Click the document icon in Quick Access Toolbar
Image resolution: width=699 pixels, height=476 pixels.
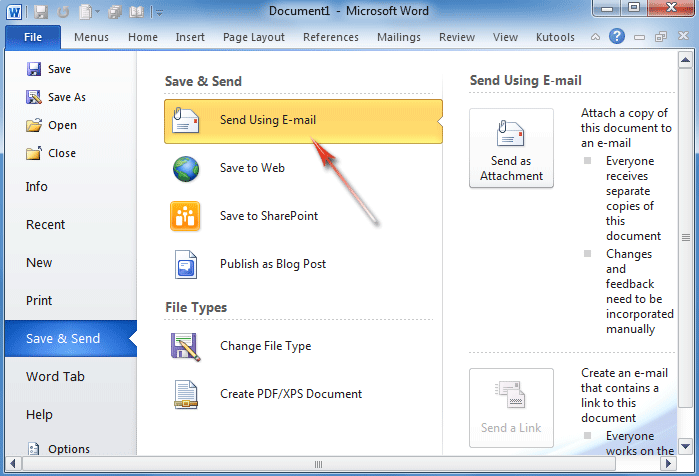coord(85,12)
